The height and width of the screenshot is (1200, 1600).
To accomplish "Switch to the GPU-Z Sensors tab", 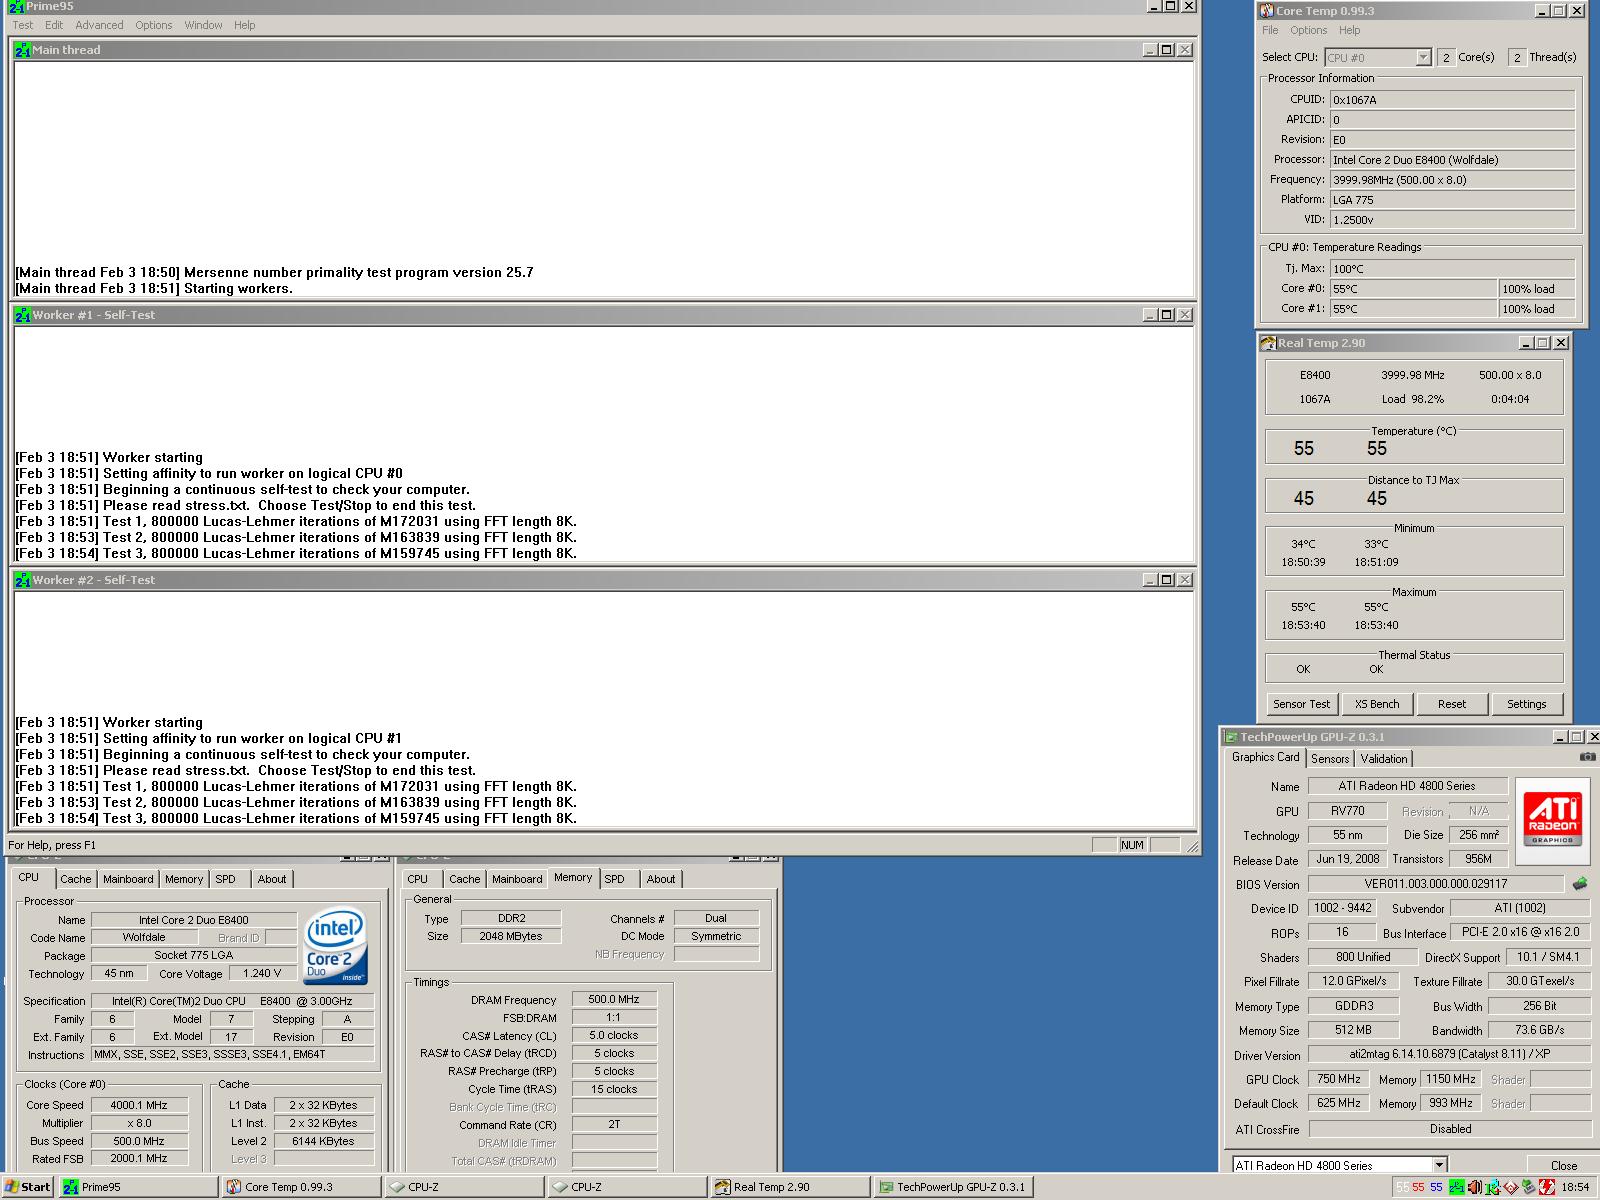I will 1330,759.
